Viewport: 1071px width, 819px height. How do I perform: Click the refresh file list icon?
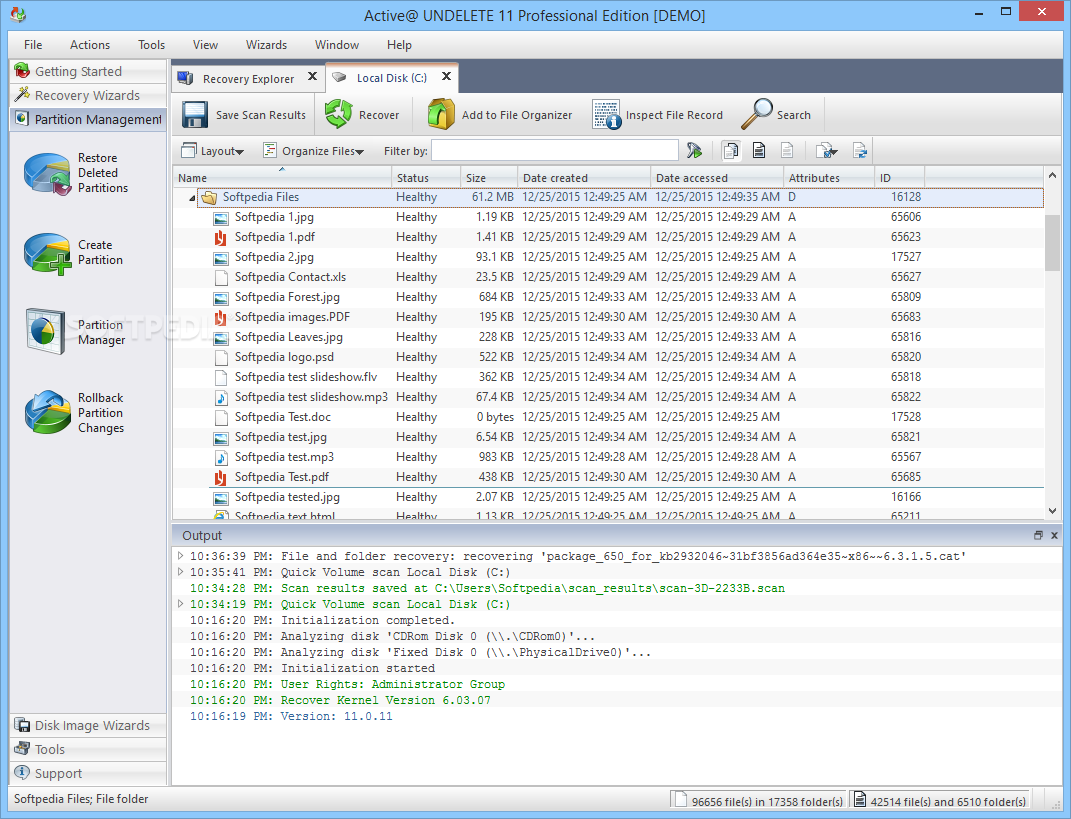(860, 150)
